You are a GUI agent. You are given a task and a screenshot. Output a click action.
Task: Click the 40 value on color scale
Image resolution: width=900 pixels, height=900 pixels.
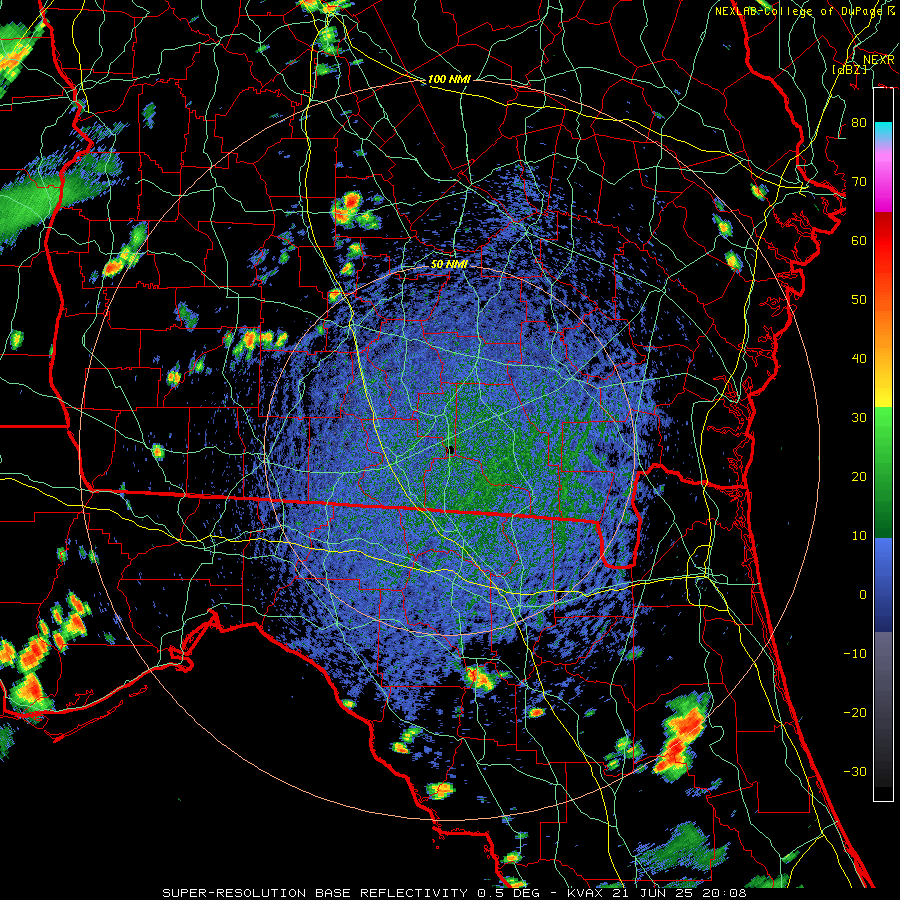[x=859, y=359]
